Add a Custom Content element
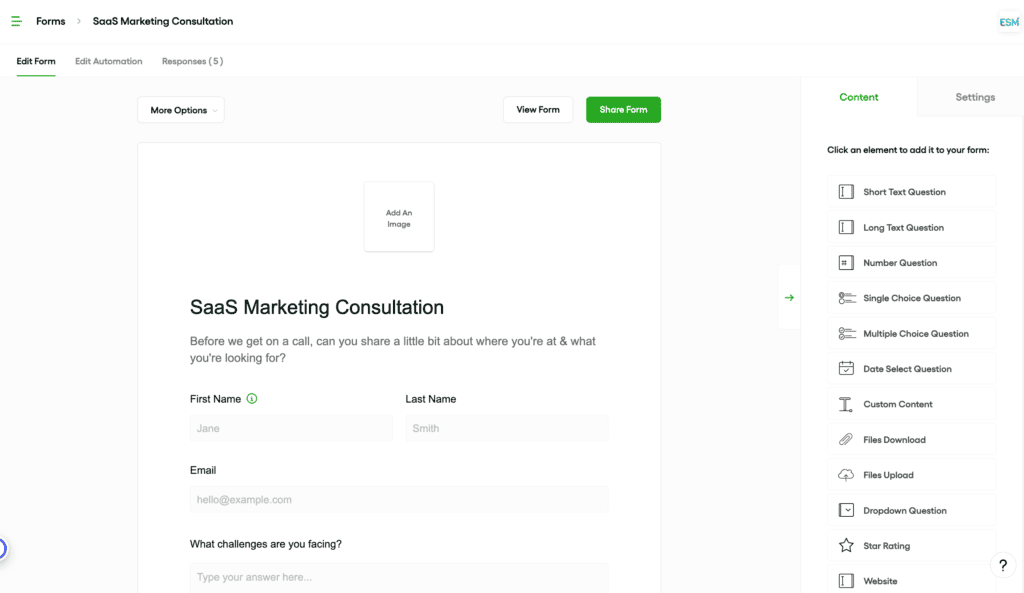 [911, 404]
